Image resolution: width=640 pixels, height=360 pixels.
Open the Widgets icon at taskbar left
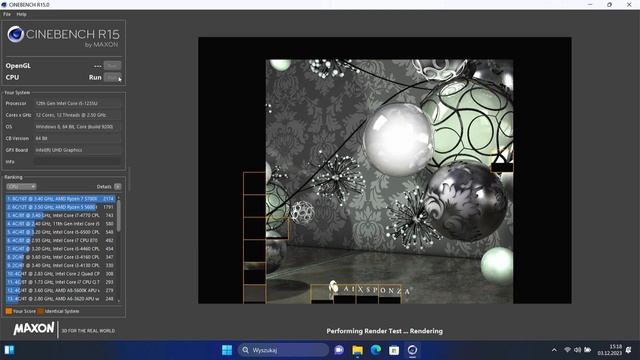coord(9,350)
